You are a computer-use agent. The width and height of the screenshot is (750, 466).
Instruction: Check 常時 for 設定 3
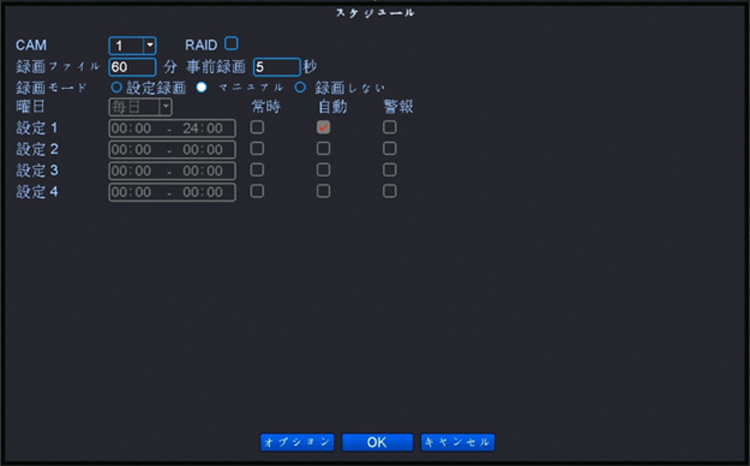pyautogui.click(x=257, y=169)
